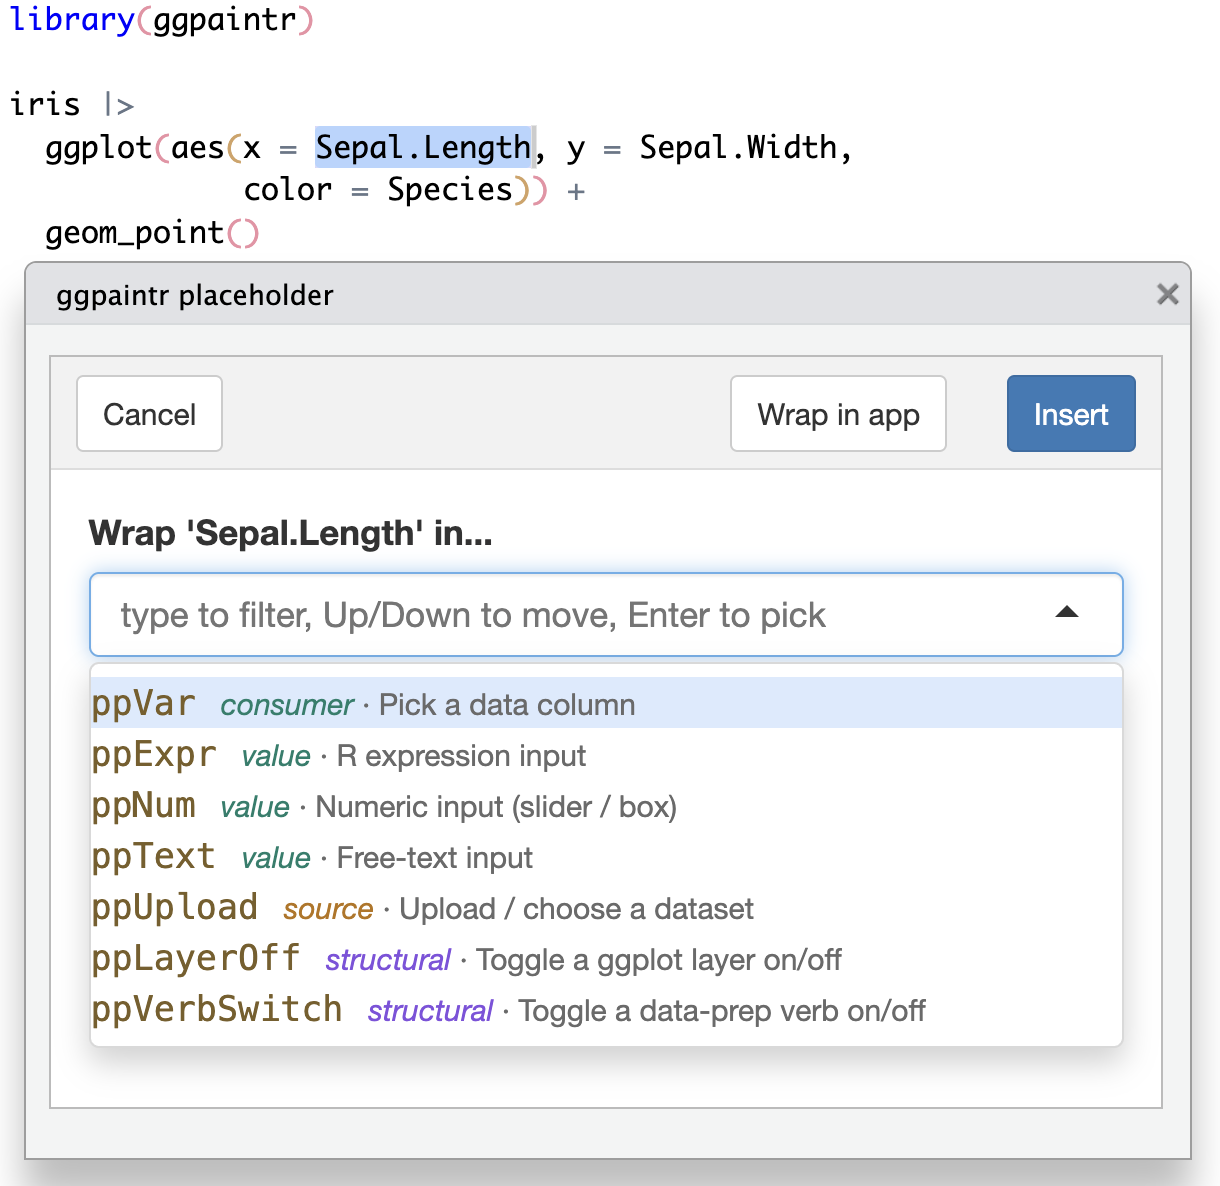This screenshot has height=1186, width=1220.
Task: Click Species in the aes call
Action: [x=450, y=189]
